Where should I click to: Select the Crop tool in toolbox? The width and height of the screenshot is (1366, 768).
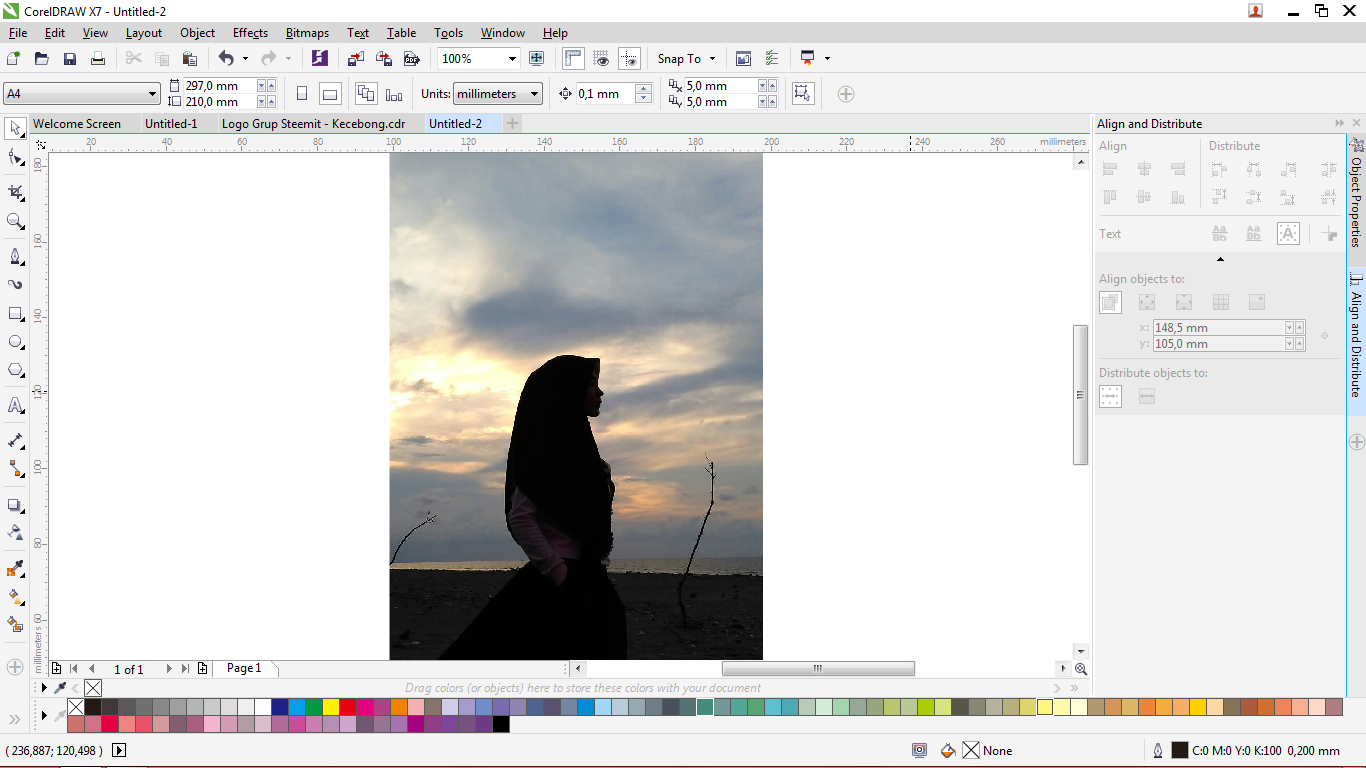click(15, 192)
